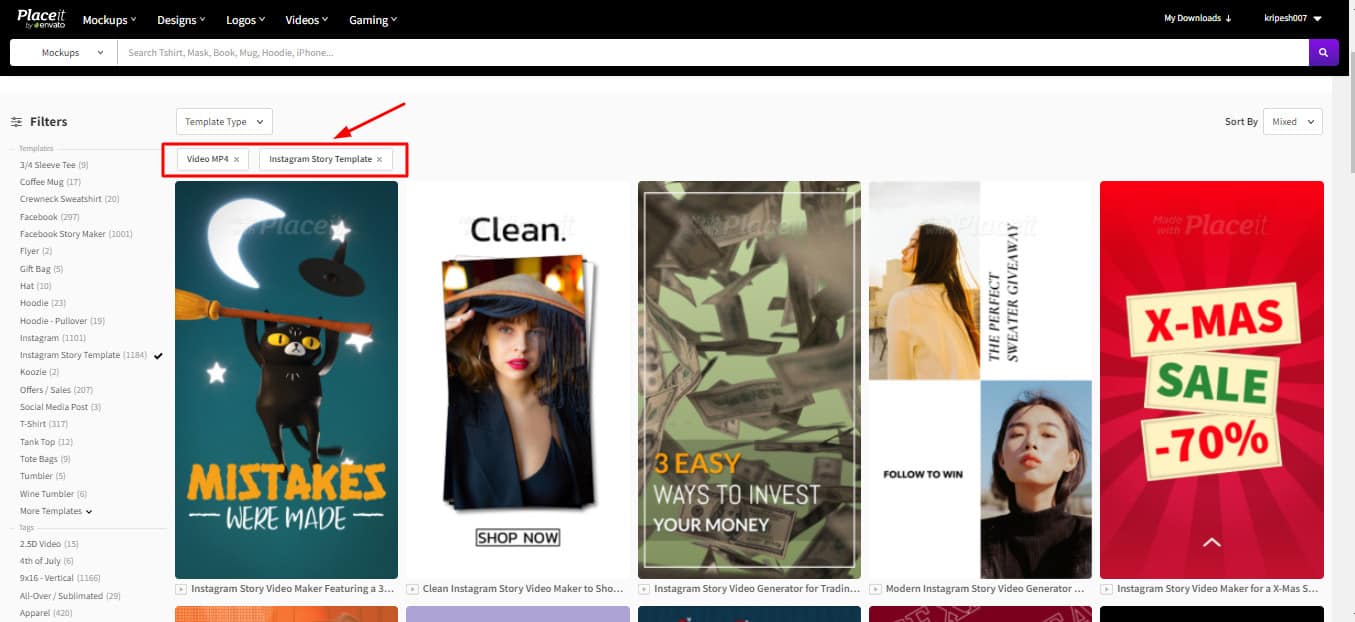Image resolution: width=1355 pixels, height=622 pixels.
Task: Click My Downloads arrow link
Action: (1197, 19)
